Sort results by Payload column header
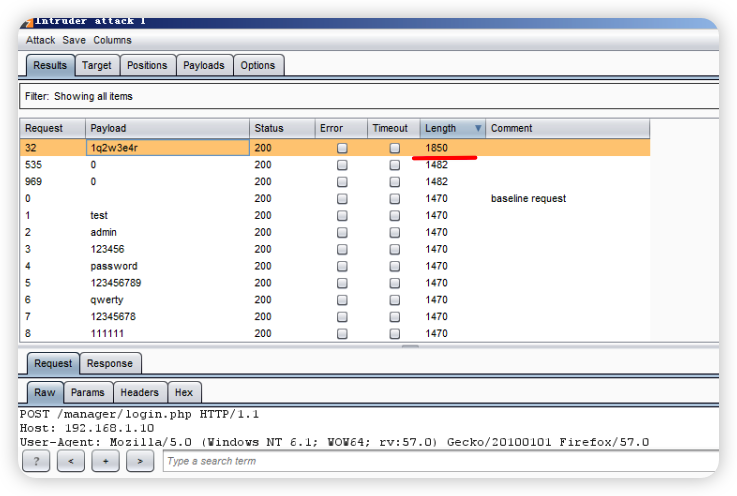 pyautogui.click(x=167, y=128)
